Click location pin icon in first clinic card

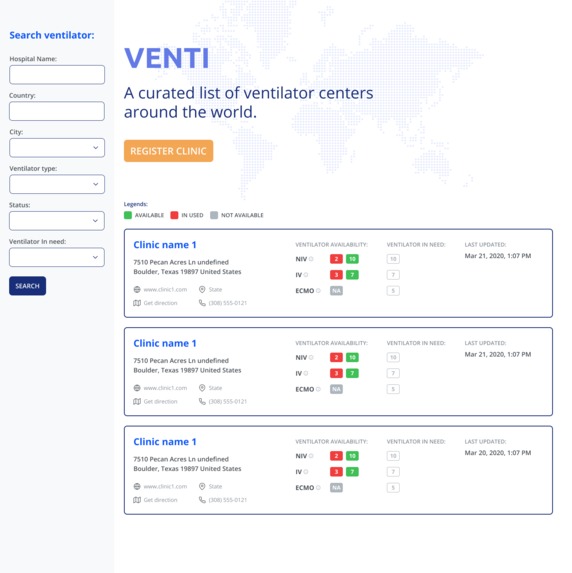202,289
